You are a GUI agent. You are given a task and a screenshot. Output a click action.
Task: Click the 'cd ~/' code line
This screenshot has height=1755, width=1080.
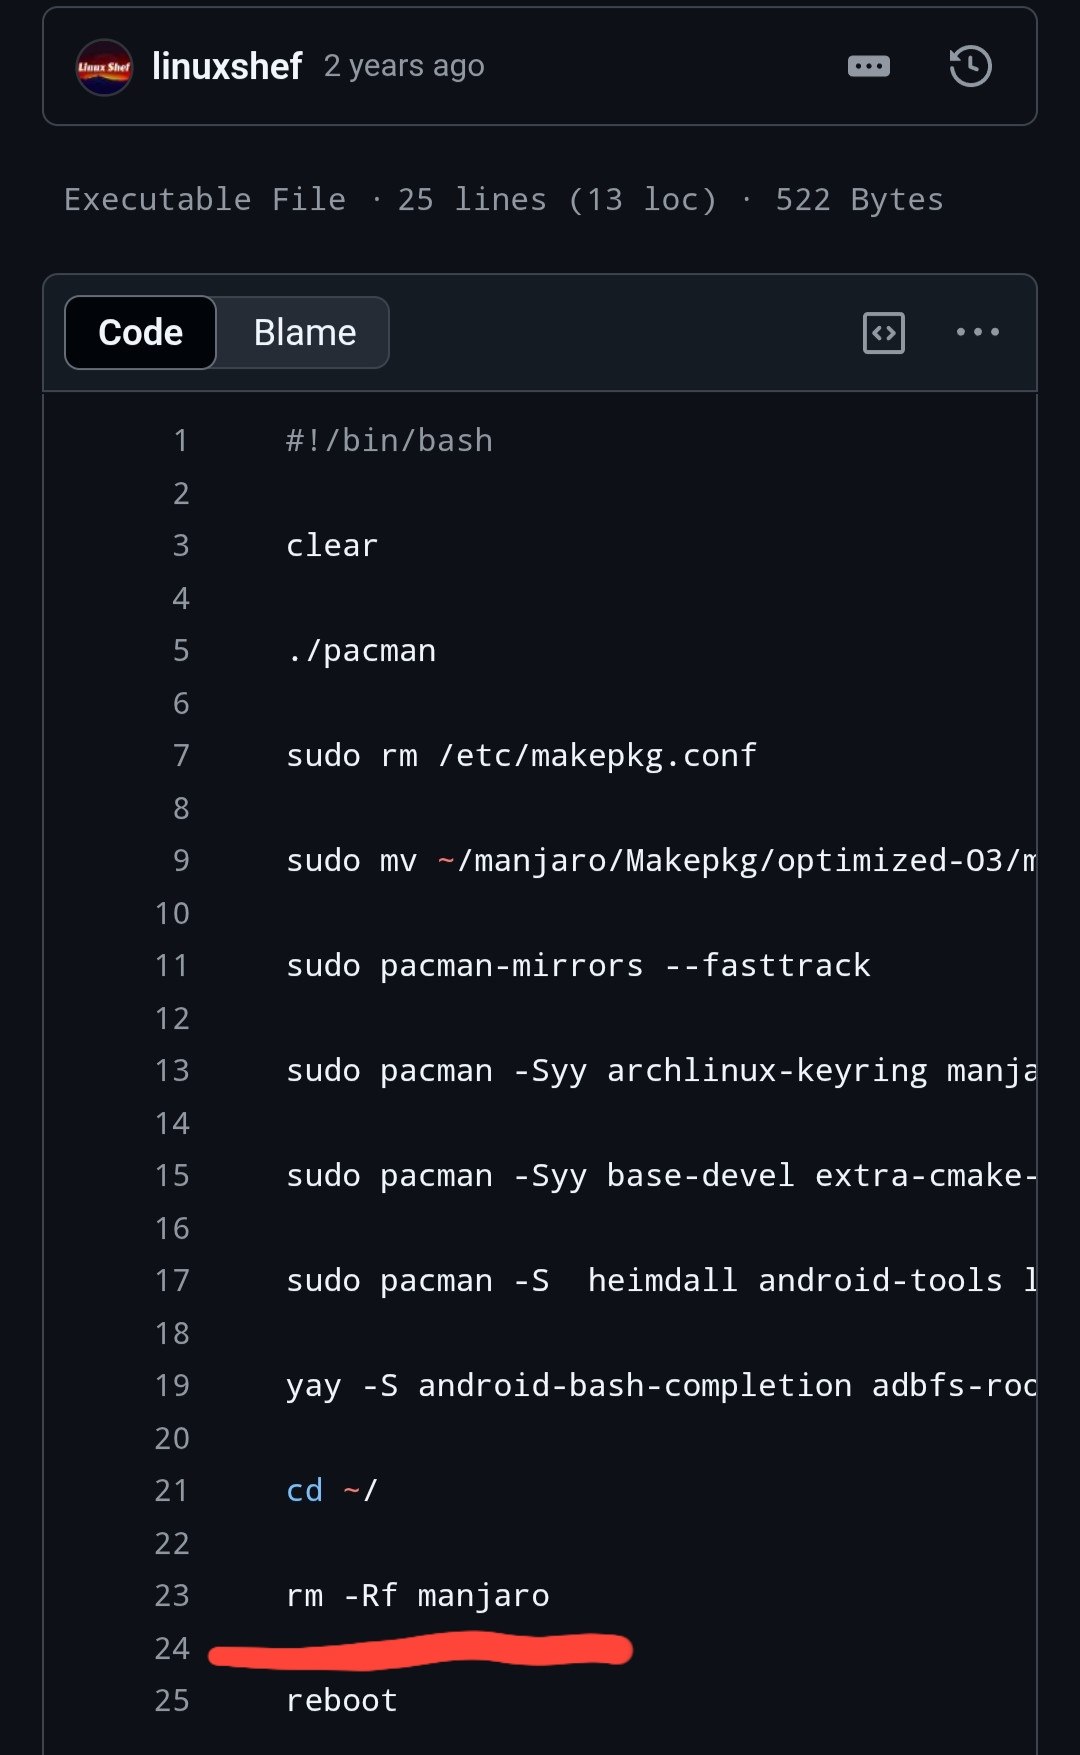(x=332, y=1490)
